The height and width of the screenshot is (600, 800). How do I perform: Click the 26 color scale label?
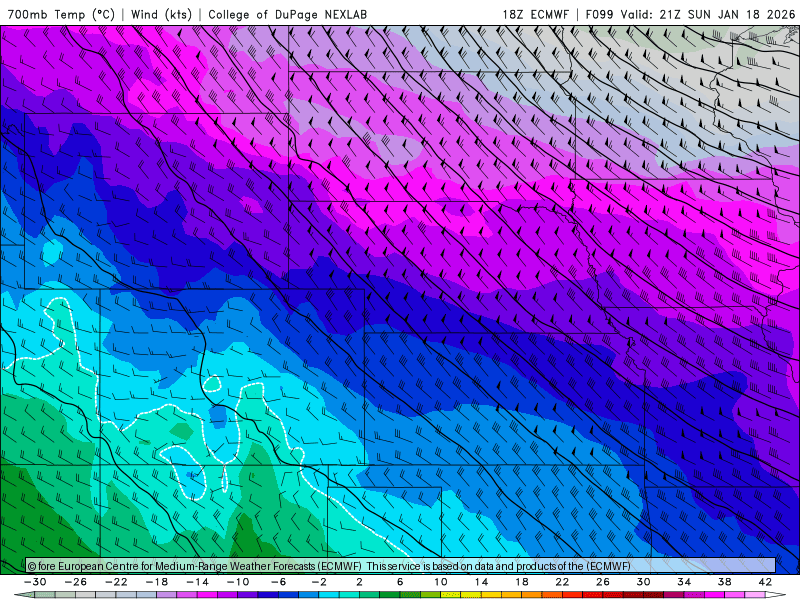point(603,582)
